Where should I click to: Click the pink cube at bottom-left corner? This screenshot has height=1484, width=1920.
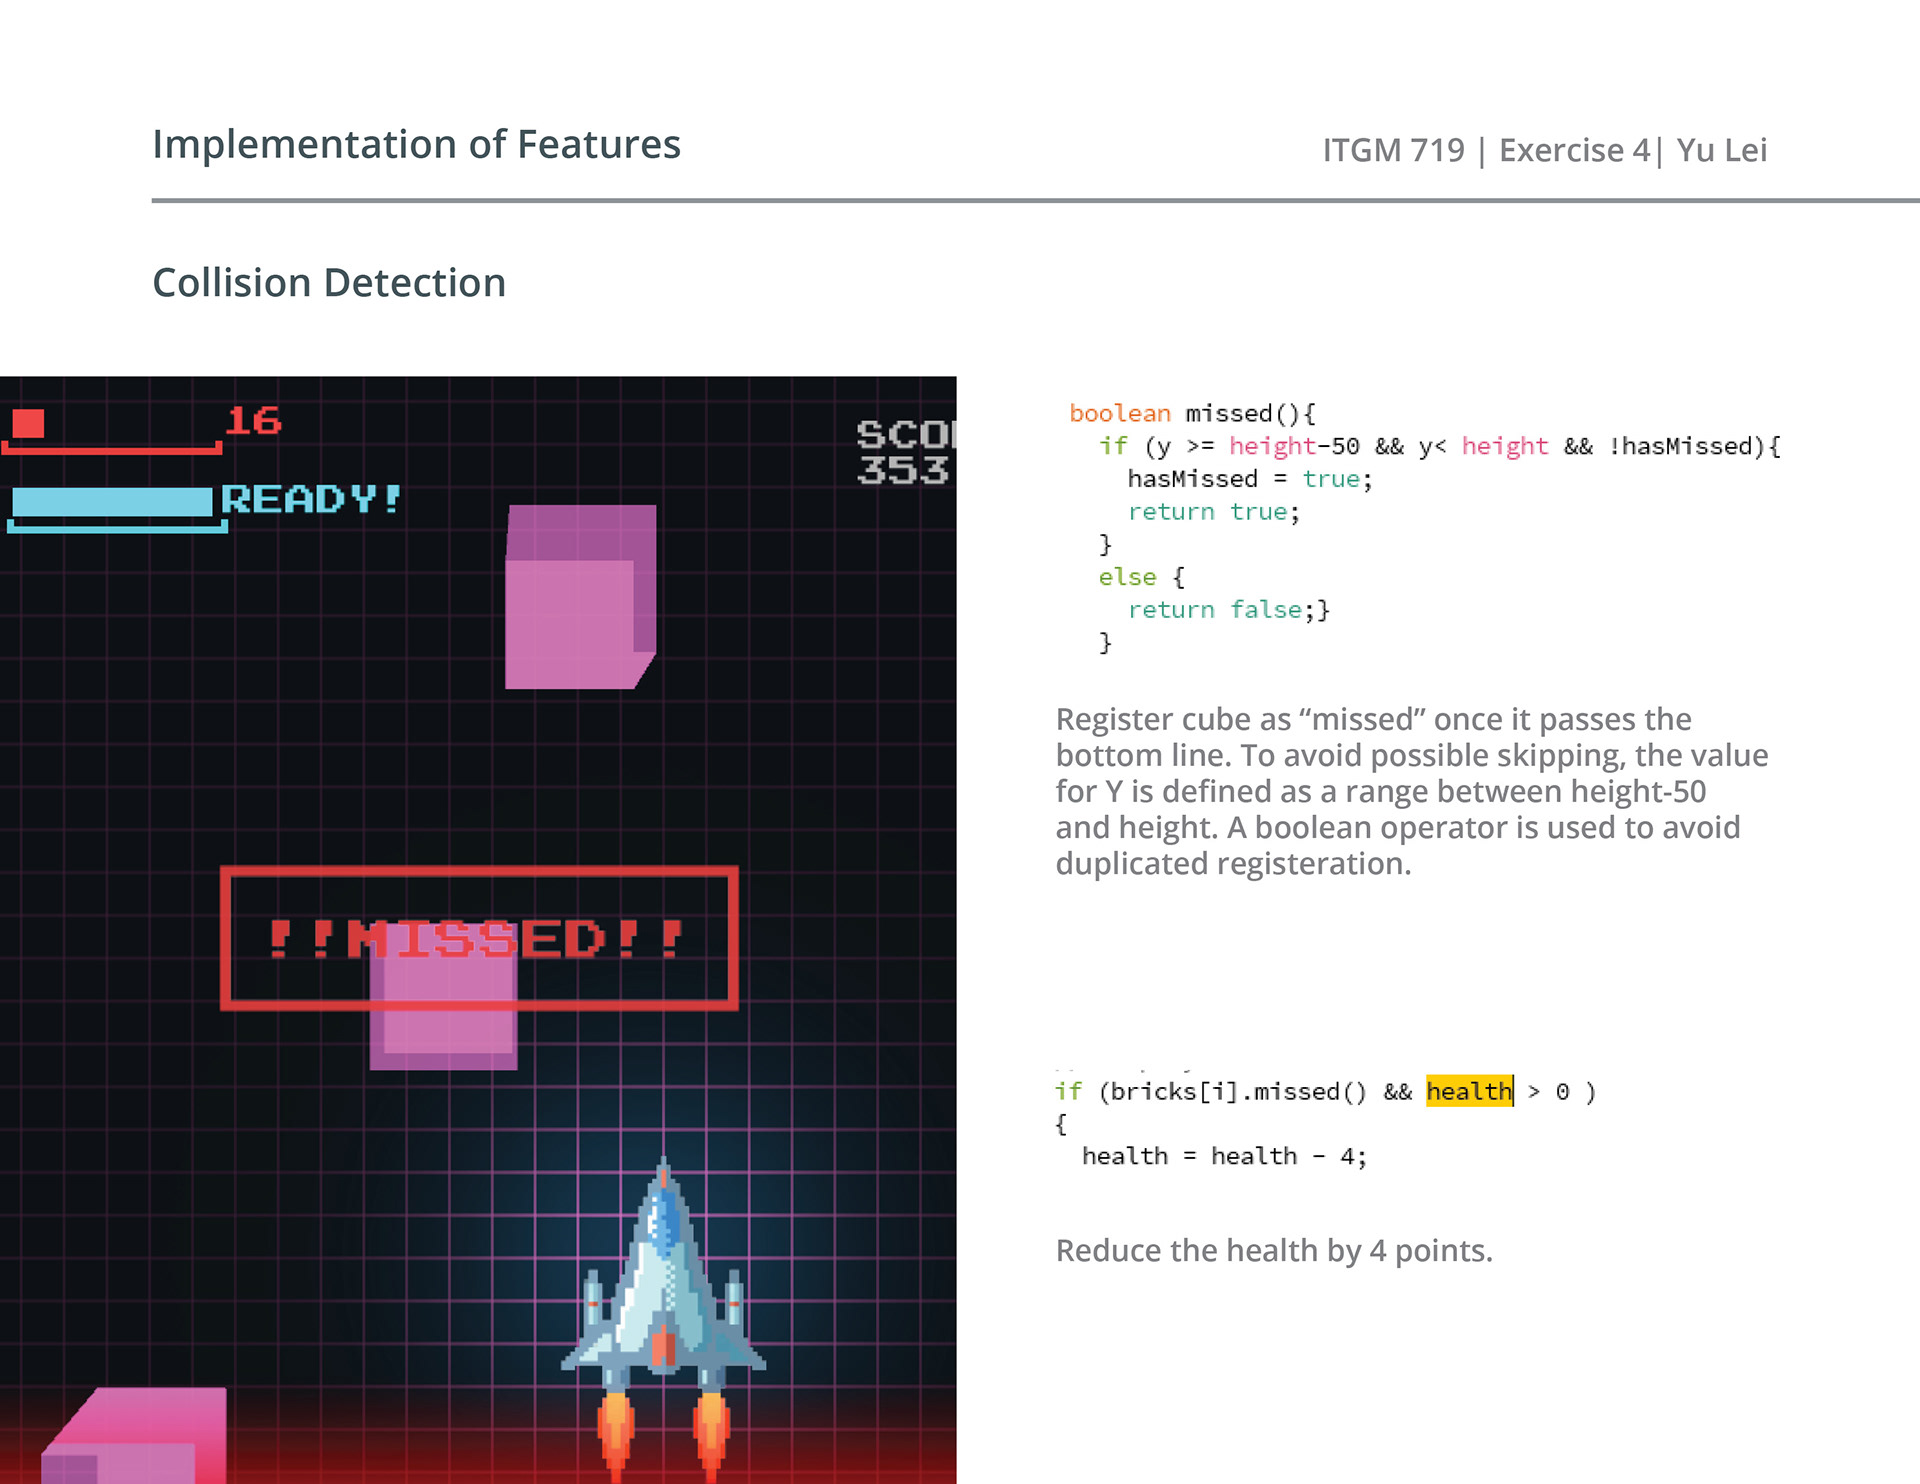[135, 1437]
